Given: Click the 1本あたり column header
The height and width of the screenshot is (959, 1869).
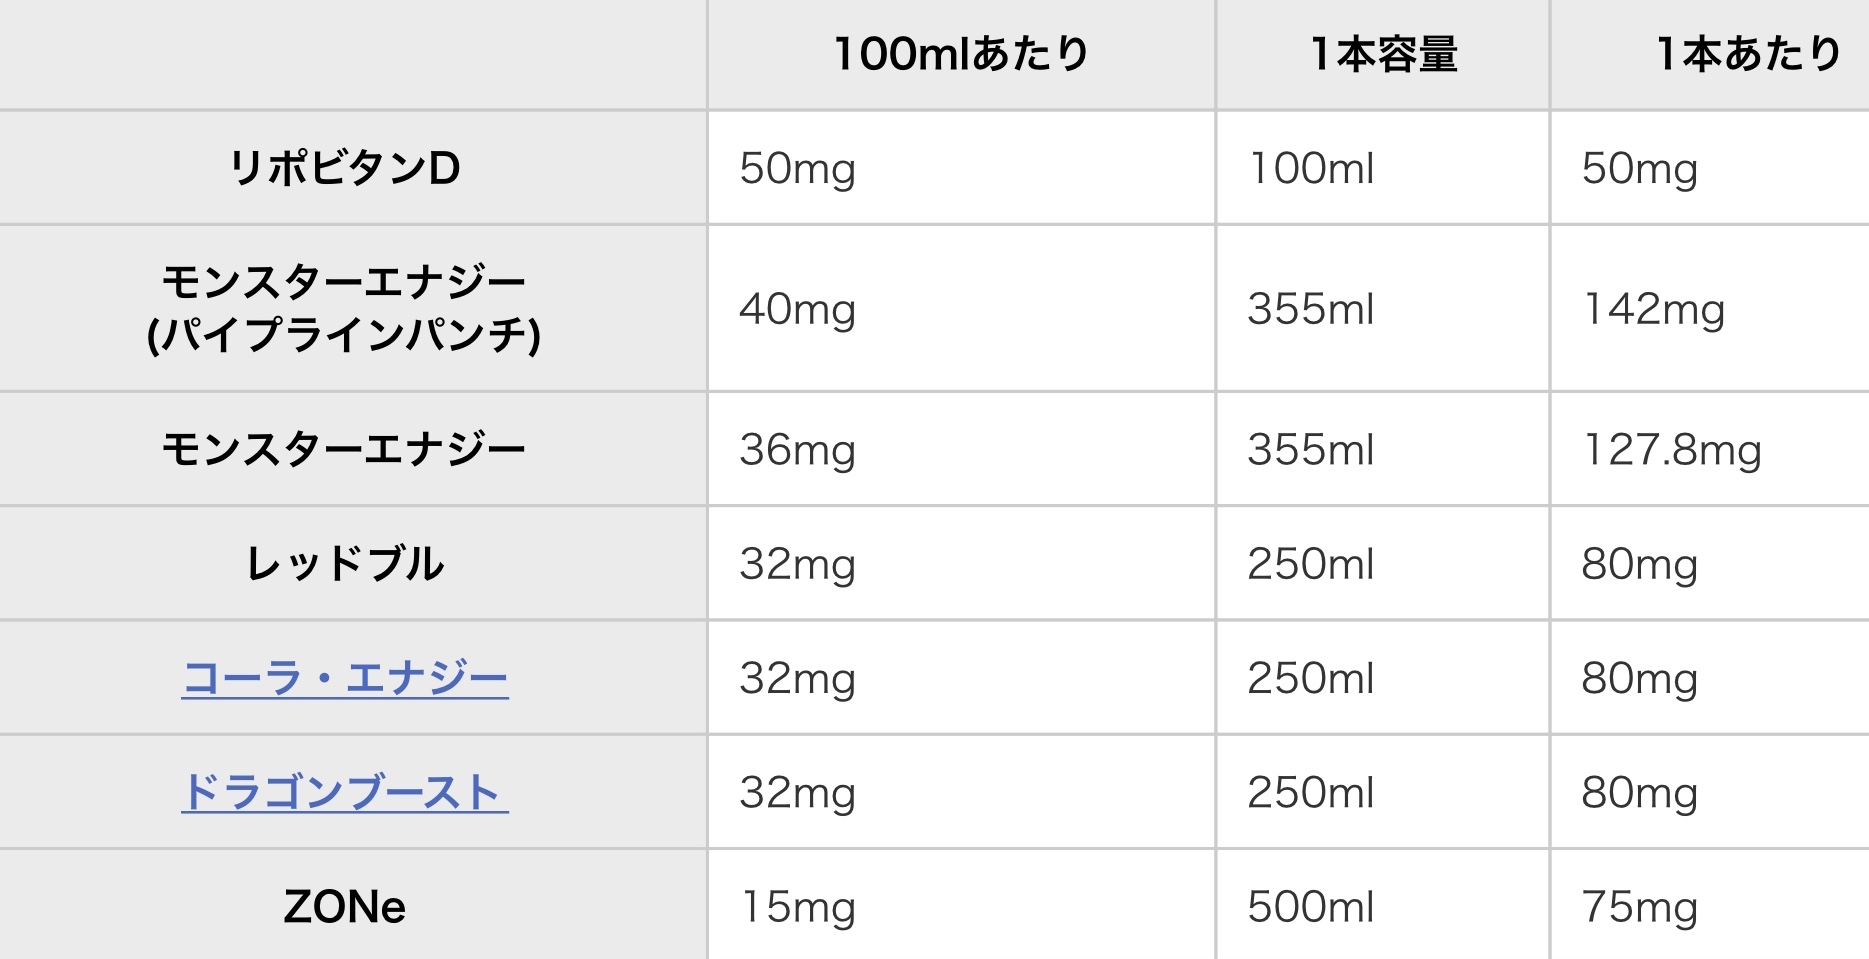Looking at the screenshot, I should (x=1747, y=54).
